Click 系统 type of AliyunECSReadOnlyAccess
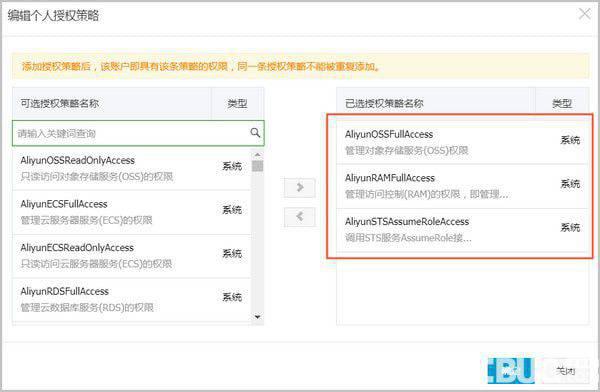Screen dimensions: 600x392 tap(232, 253)
